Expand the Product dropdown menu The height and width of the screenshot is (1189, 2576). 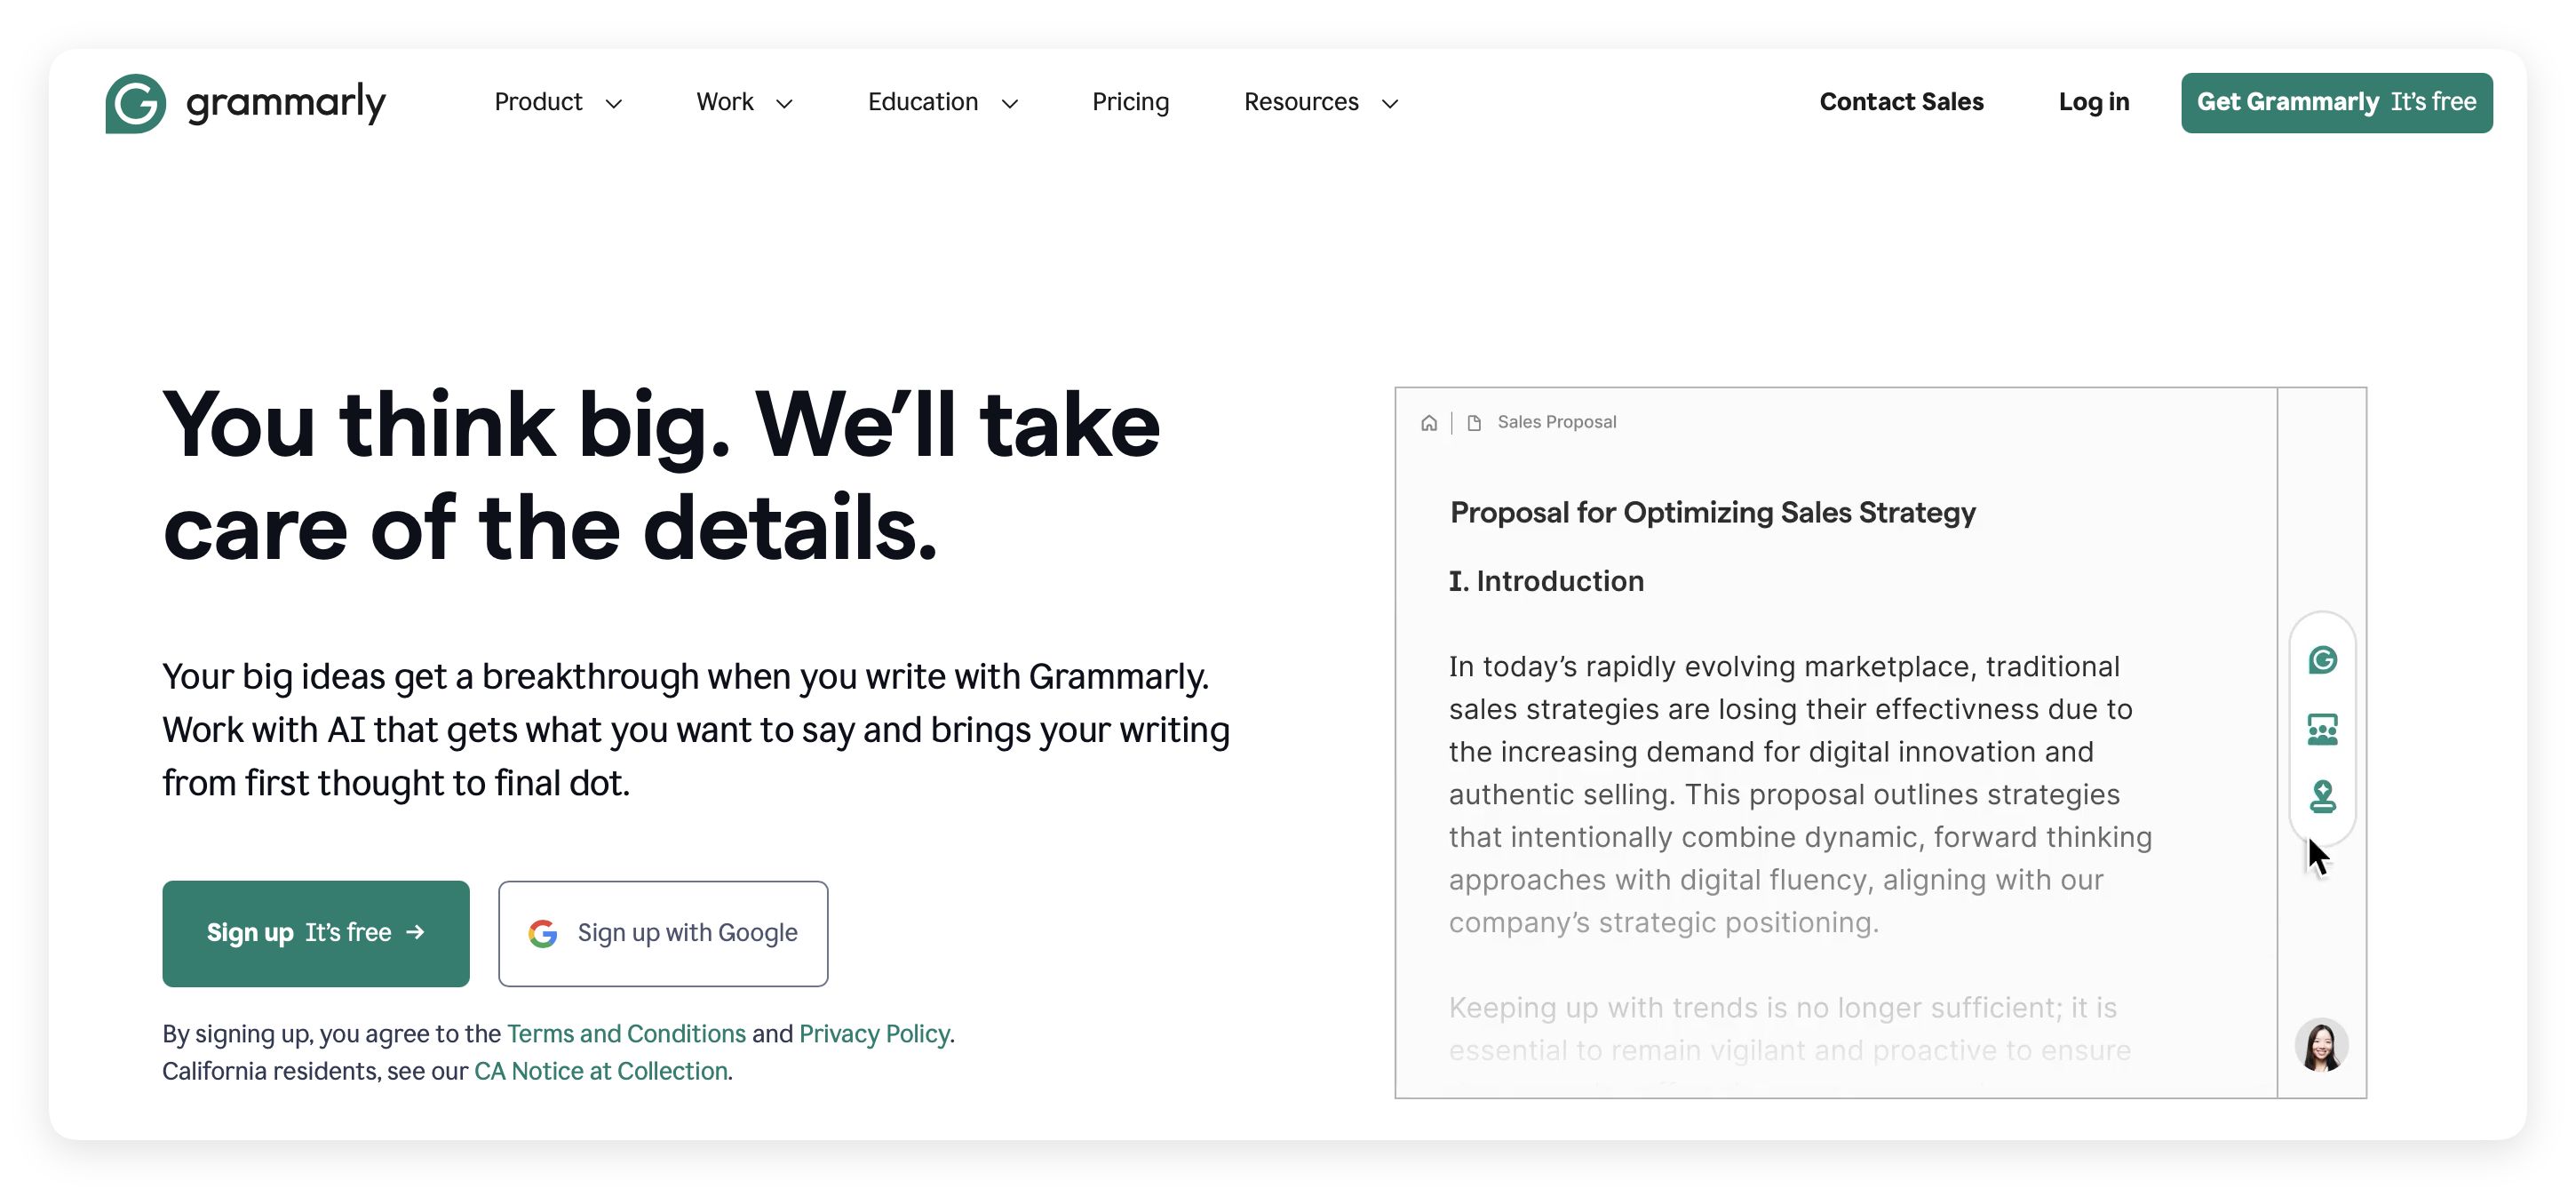(x=557, y=102)
